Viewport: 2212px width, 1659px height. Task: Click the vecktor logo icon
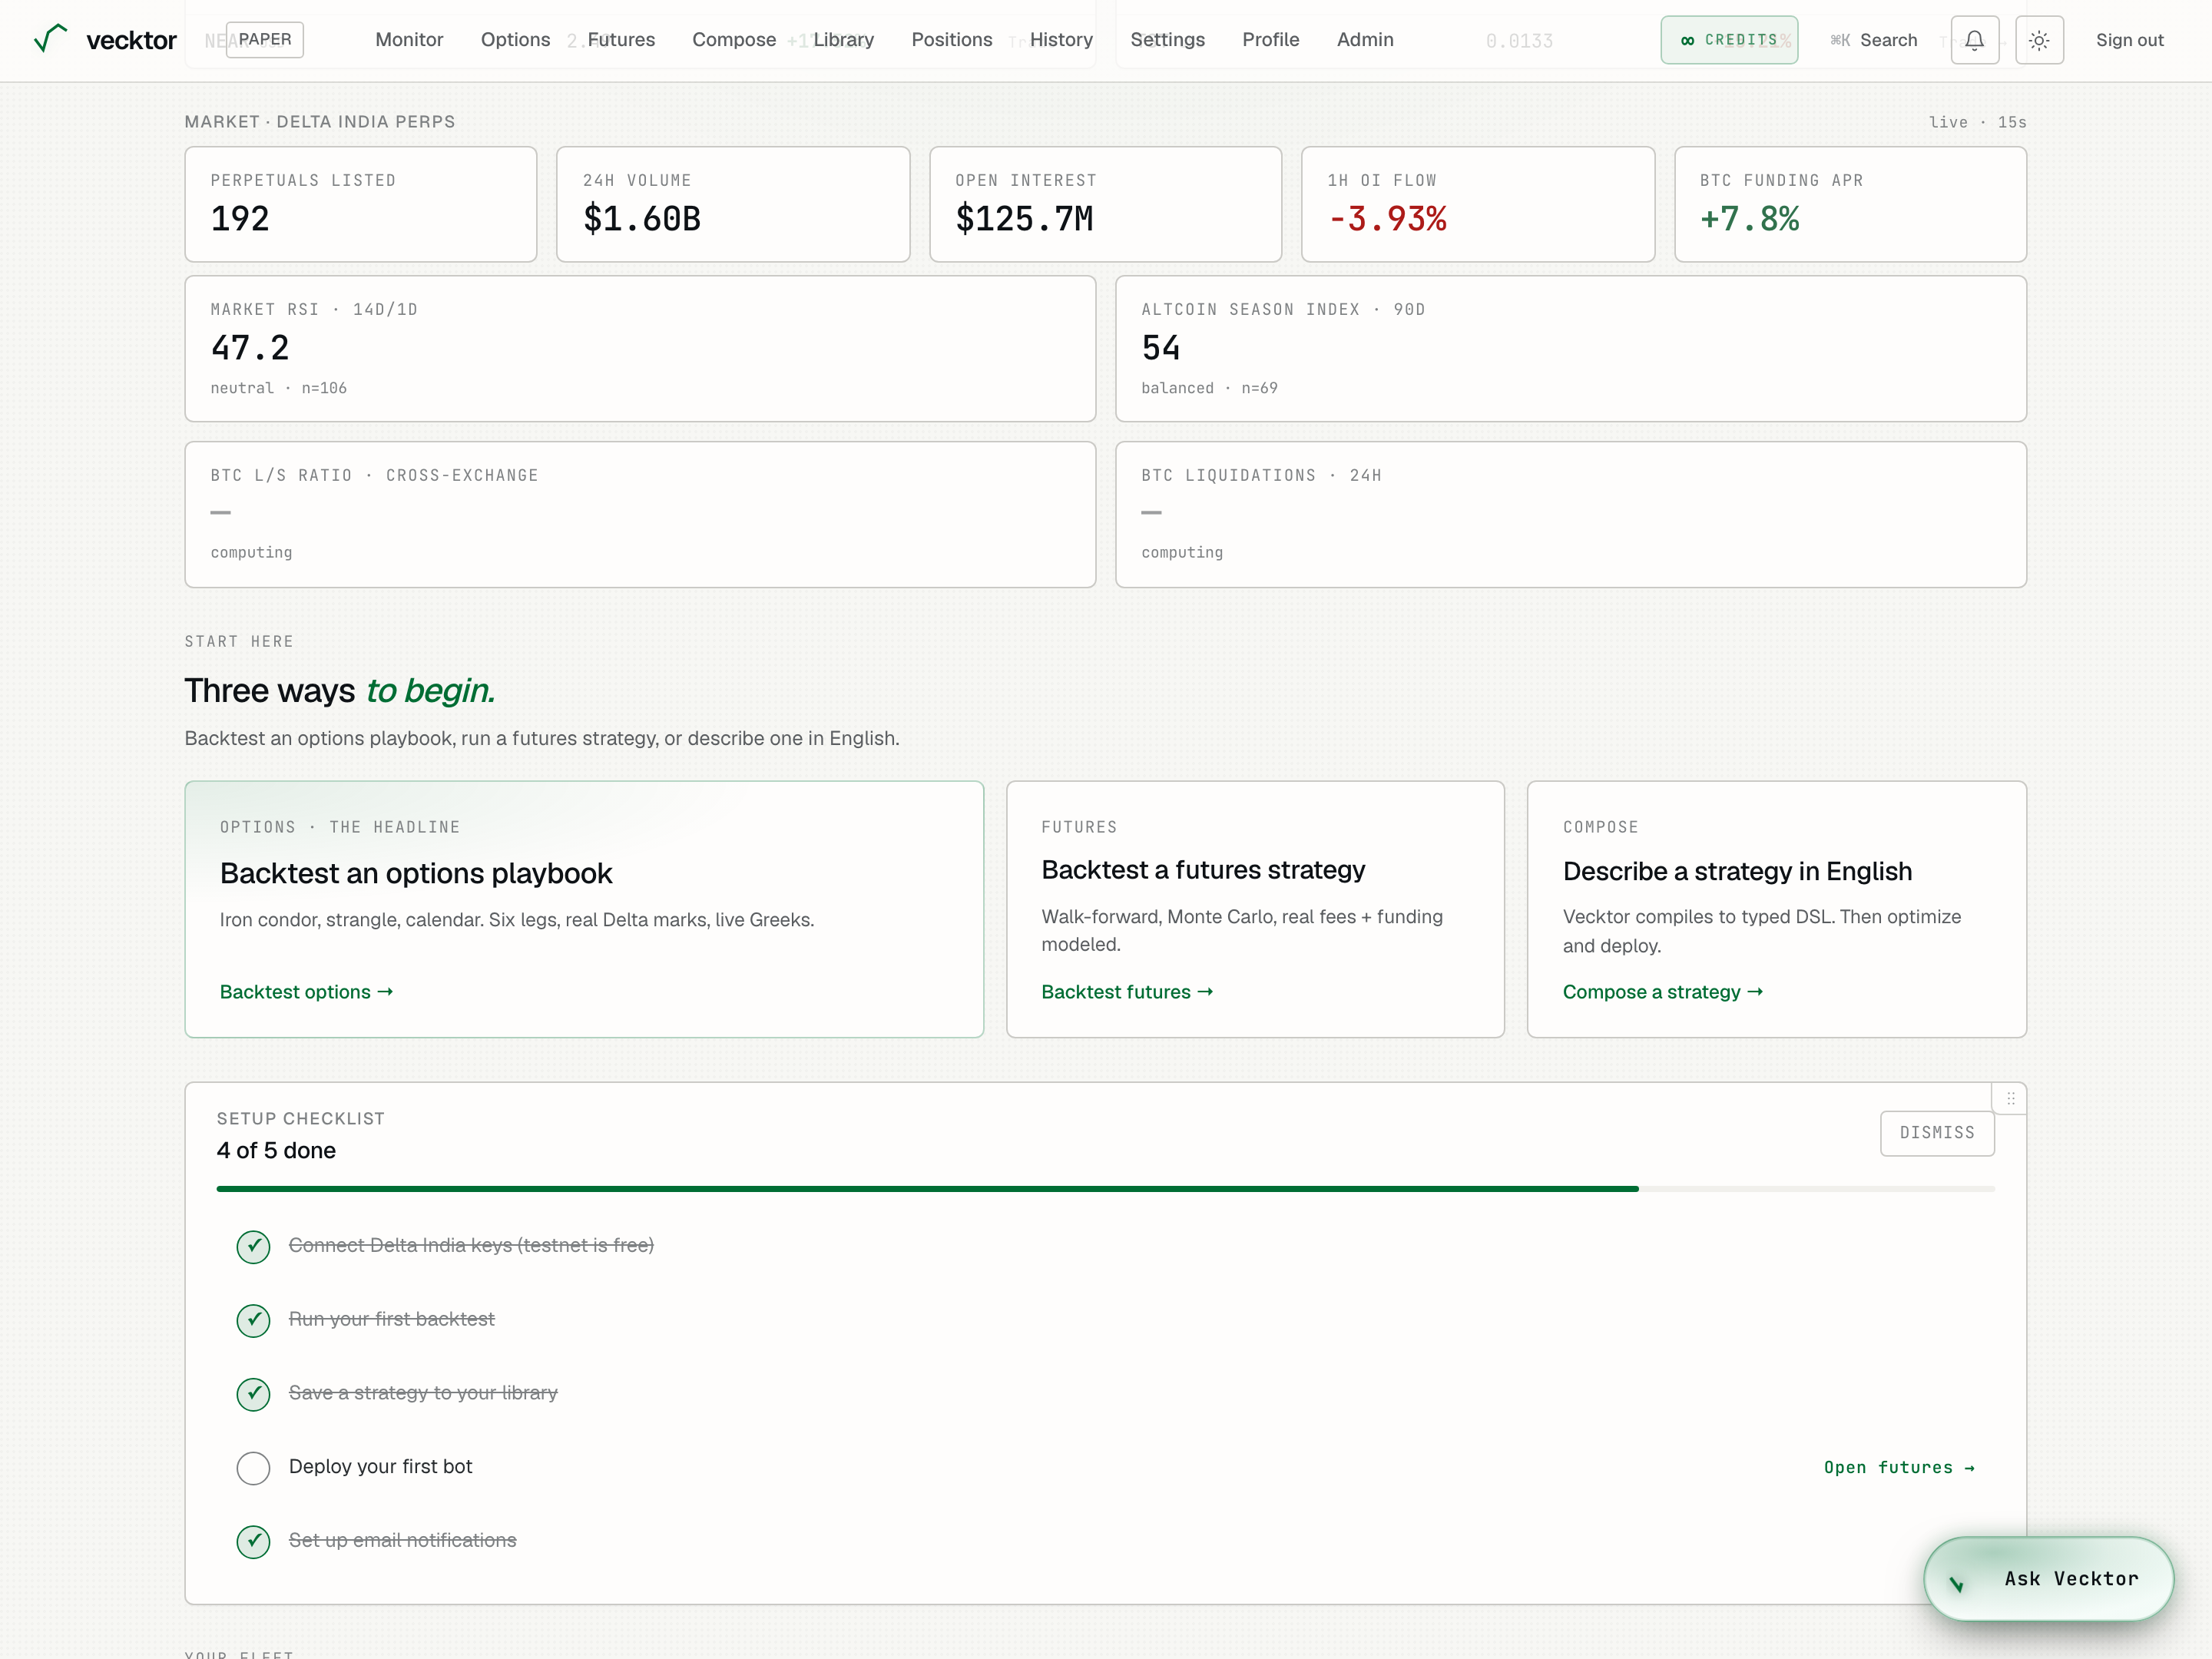pos(50,39)
